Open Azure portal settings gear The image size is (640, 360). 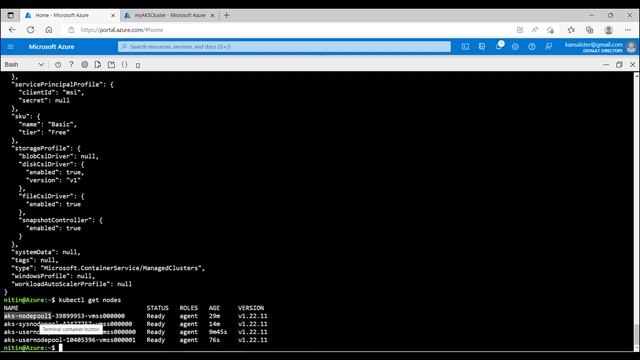tap(515, 47)
